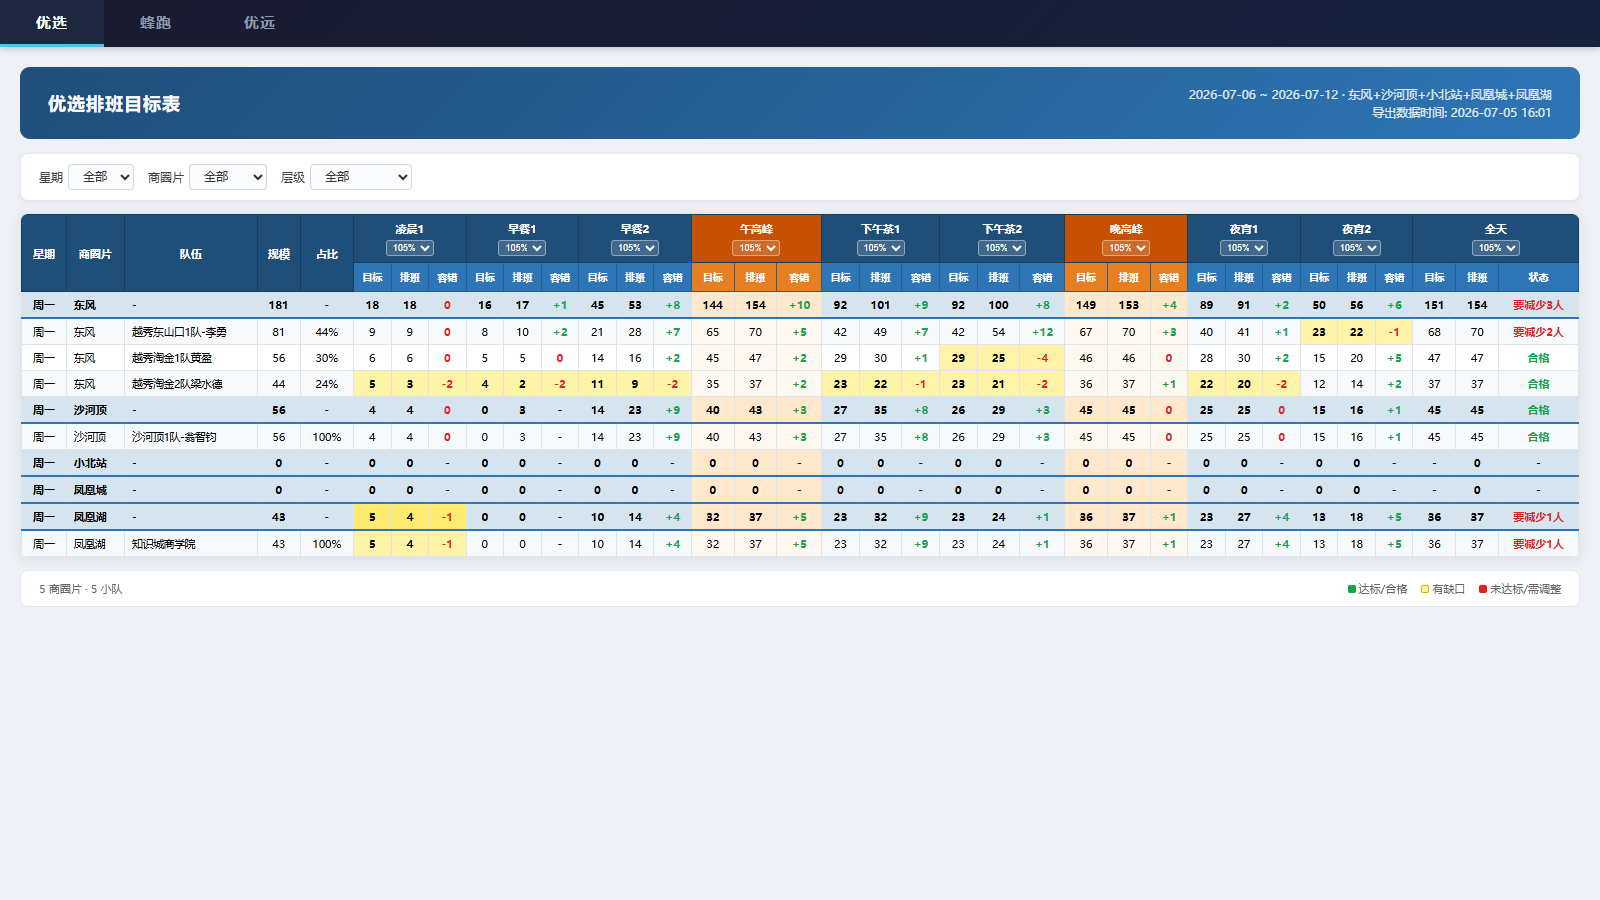Select the 越秀东山口1队-李勇 team row
Image resolution: width=1600 pixels, height=900 pixels.
point(800,332)
